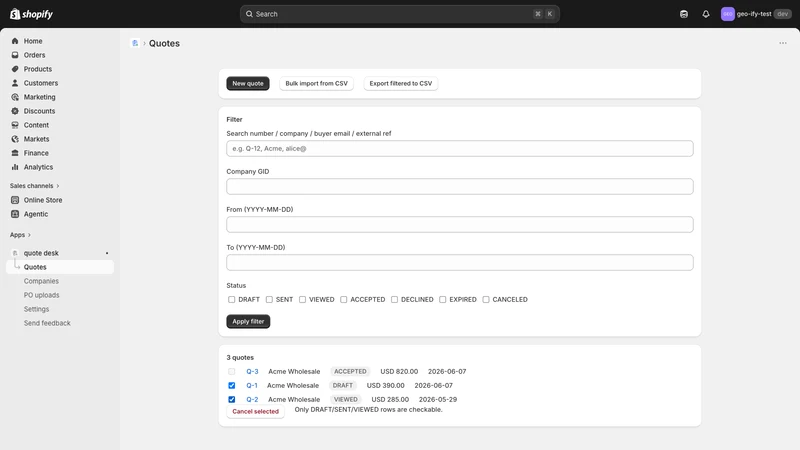This screenshot has width=800, height=450.
Task: Check the ACCEPTED status checkbox
Action: point(343,299)
